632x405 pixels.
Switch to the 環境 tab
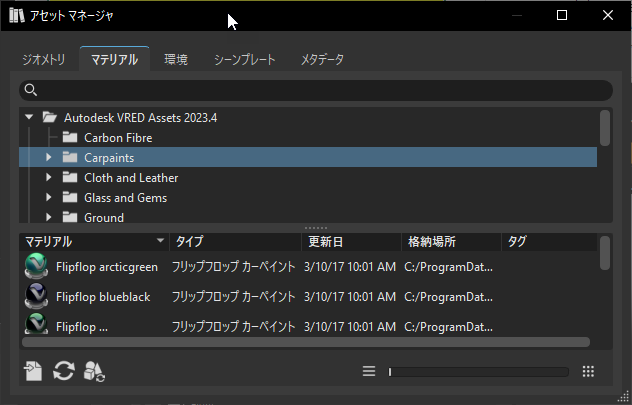click(176, 60)
